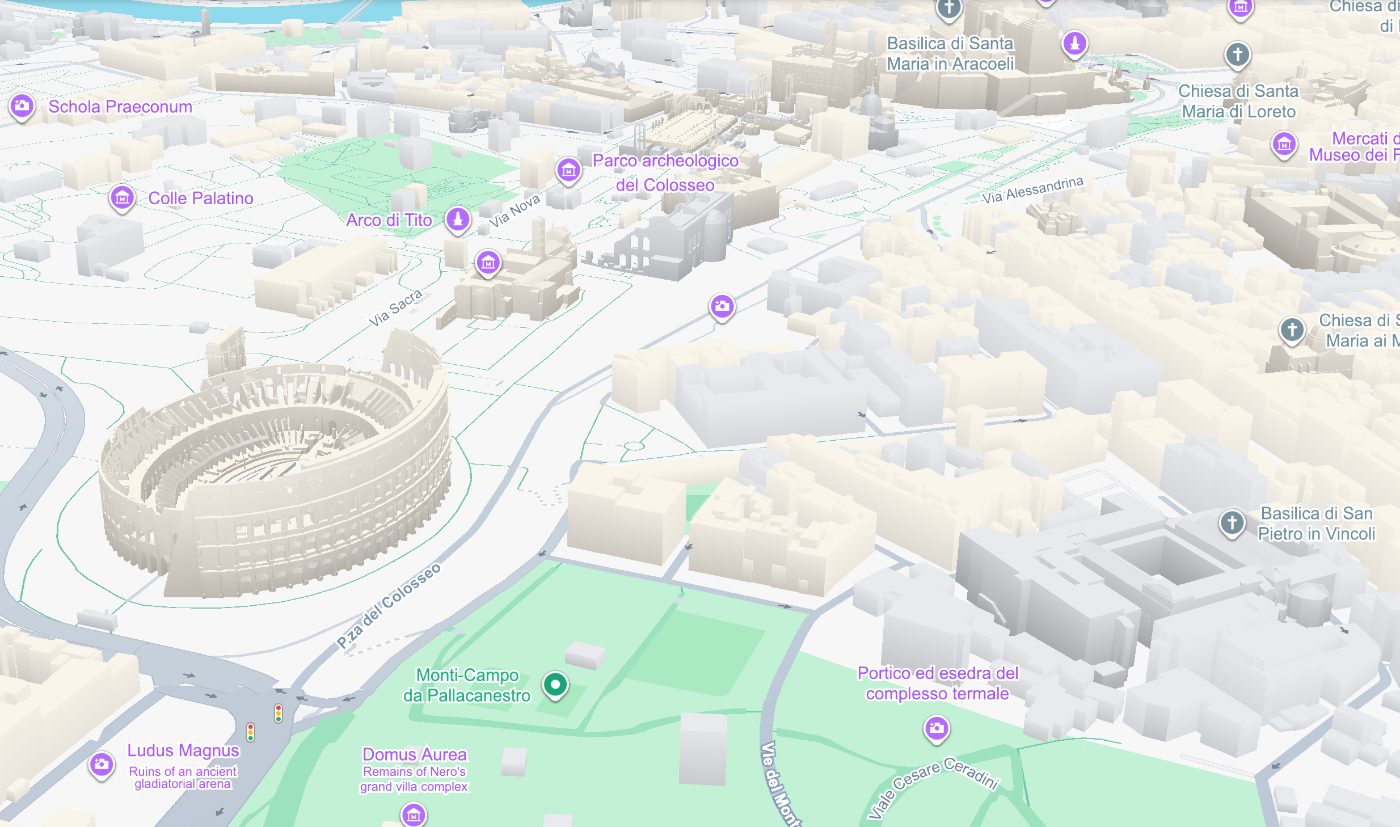
Task: Click the Arco di Tito monument pin
Action: click(x=458, y=218)
